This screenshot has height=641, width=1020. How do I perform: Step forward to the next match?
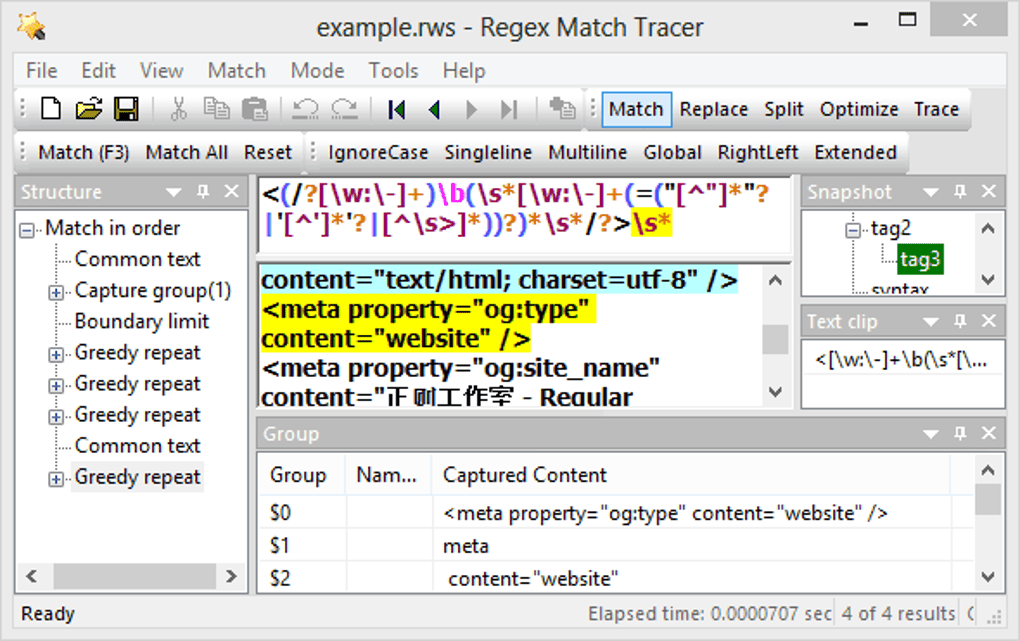pyautogui.click(x=470, y=109)
